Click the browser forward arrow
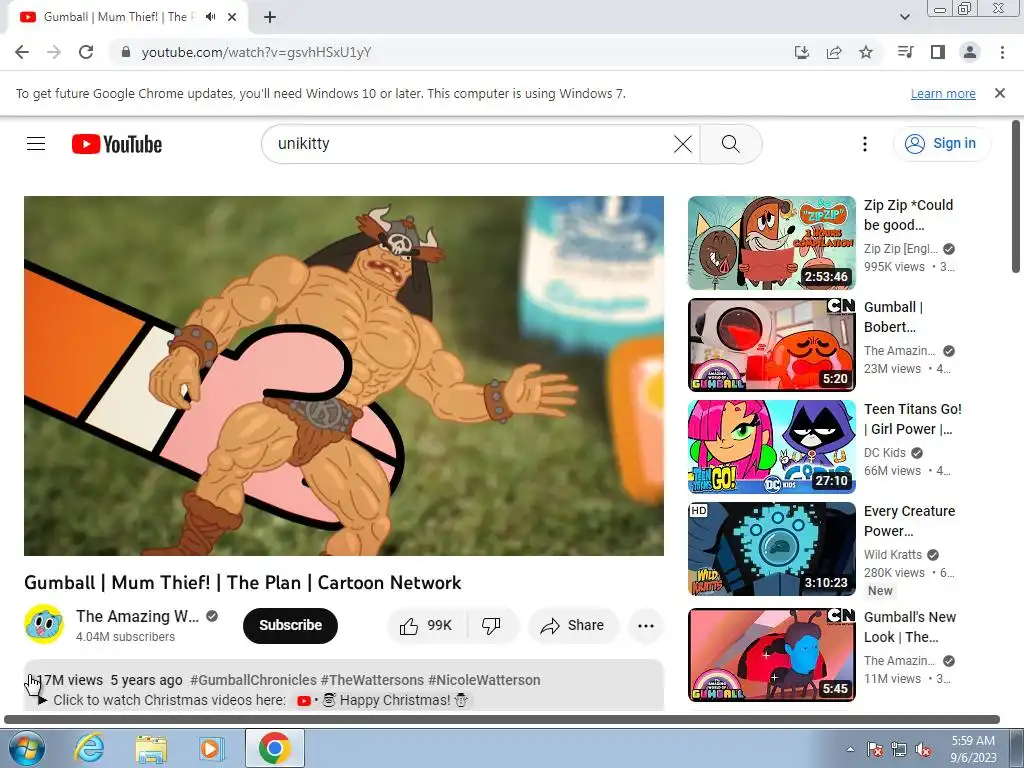 click(x=54, y=52)
